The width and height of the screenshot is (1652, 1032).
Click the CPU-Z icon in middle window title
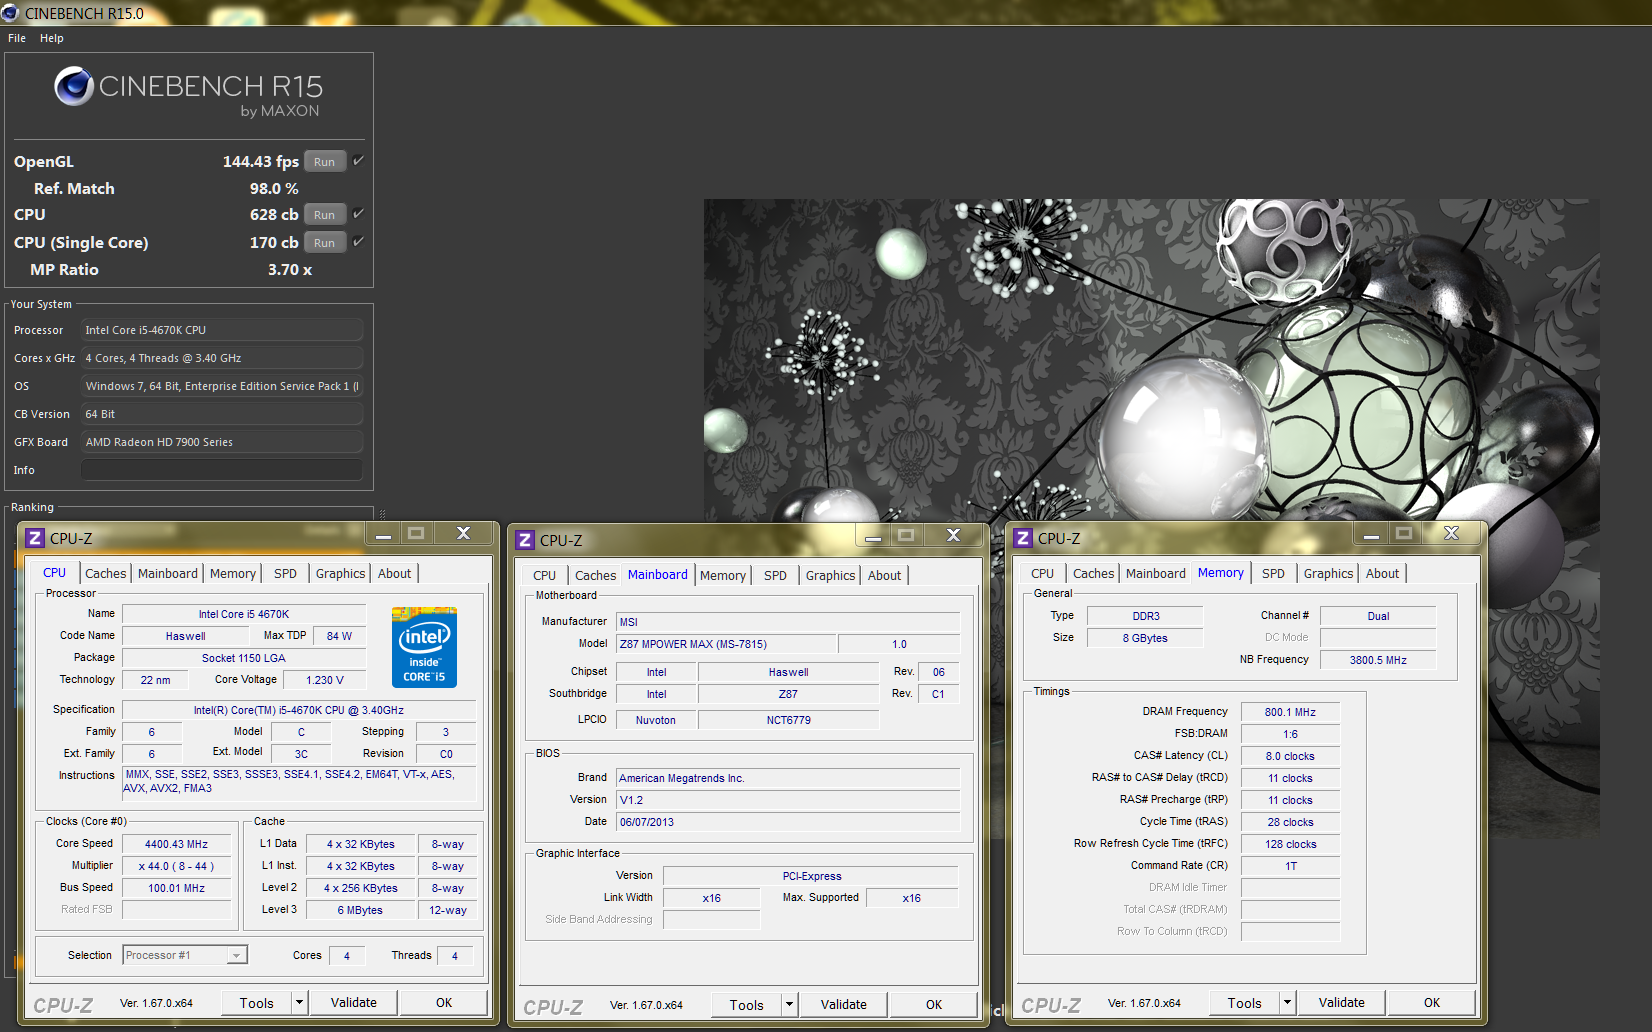tap(525, 540)
